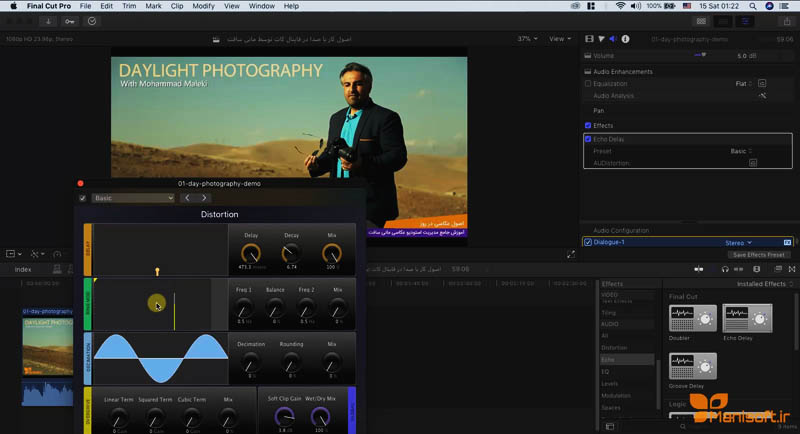The width and height of the screenshot is (800, 434).
Task: Select the Distortion effects category
Action: coord(614,348)
